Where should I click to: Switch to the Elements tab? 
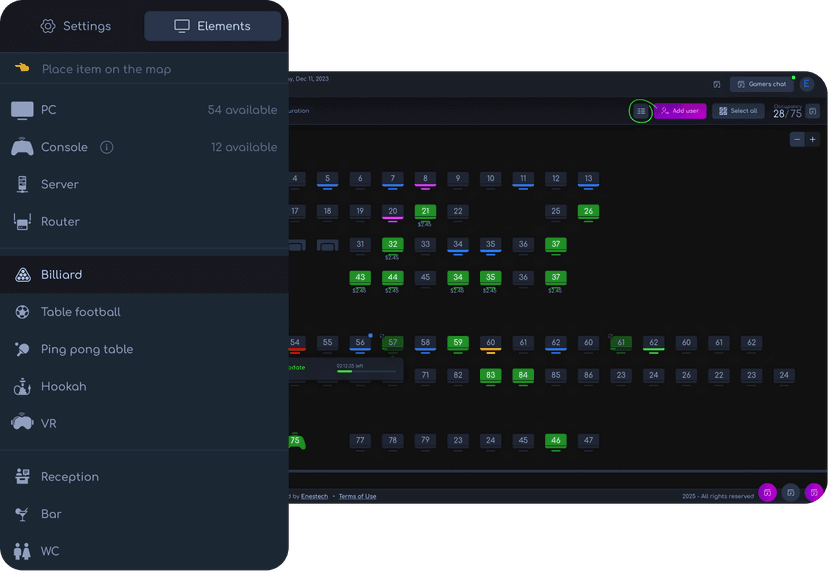[212, 26]
